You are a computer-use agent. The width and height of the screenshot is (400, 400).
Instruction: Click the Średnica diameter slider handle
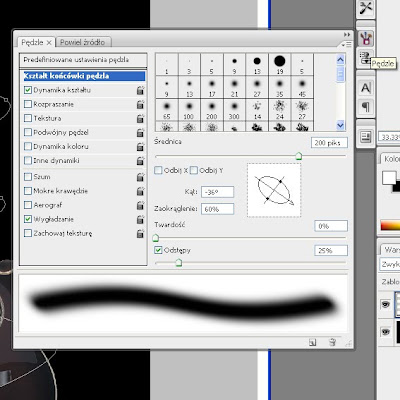[x=299, y=156]
